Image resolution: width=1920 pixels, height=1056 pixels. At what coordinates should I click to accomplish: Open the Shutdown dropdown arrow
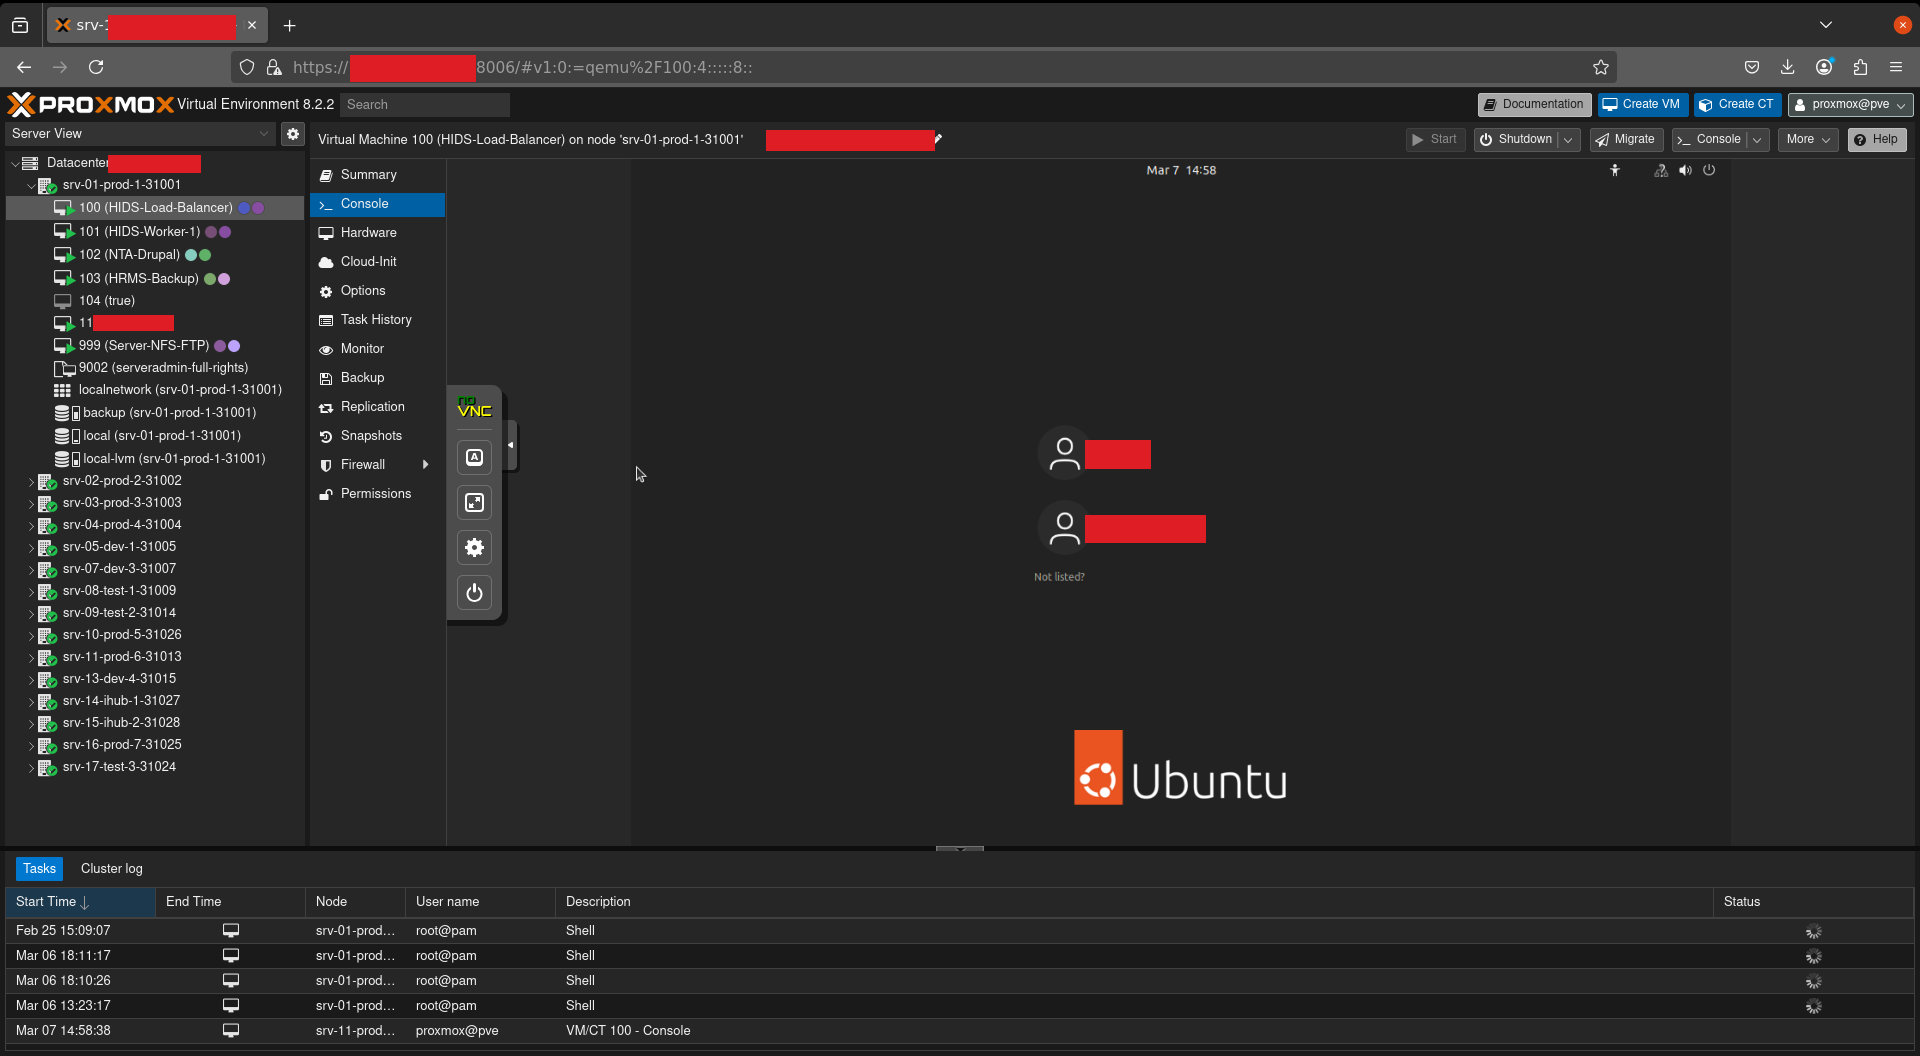[1569, 140]
